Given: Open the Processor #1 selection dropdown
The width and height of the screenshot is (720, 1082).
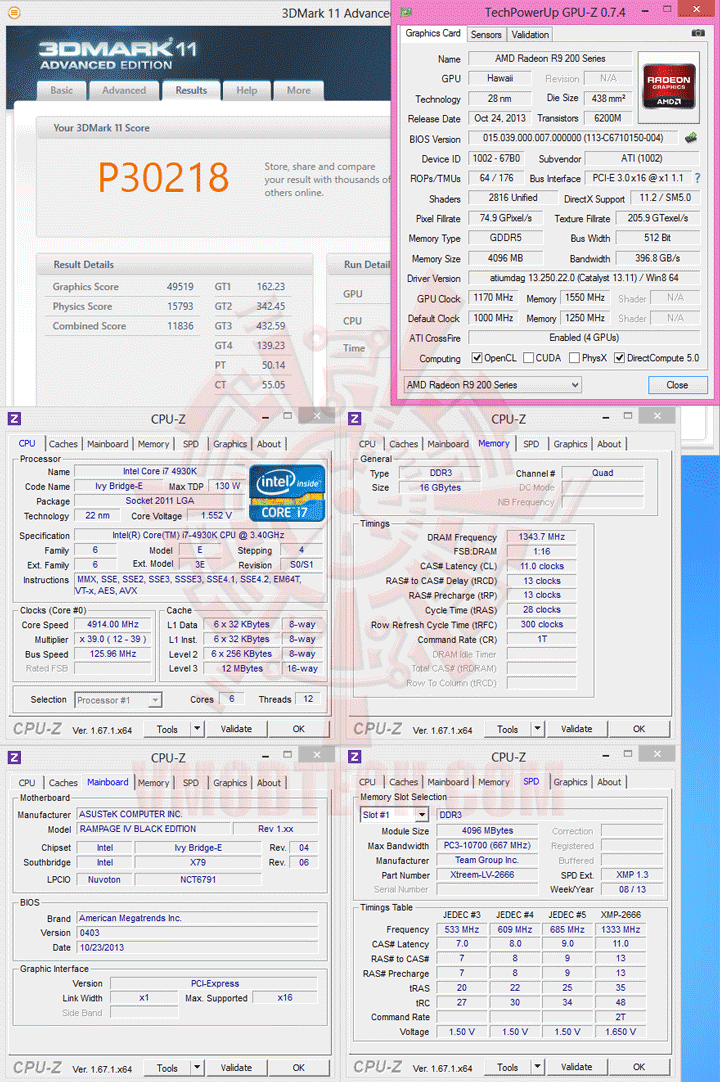Looking at the screenshot, I should click(x=118, y=700).
